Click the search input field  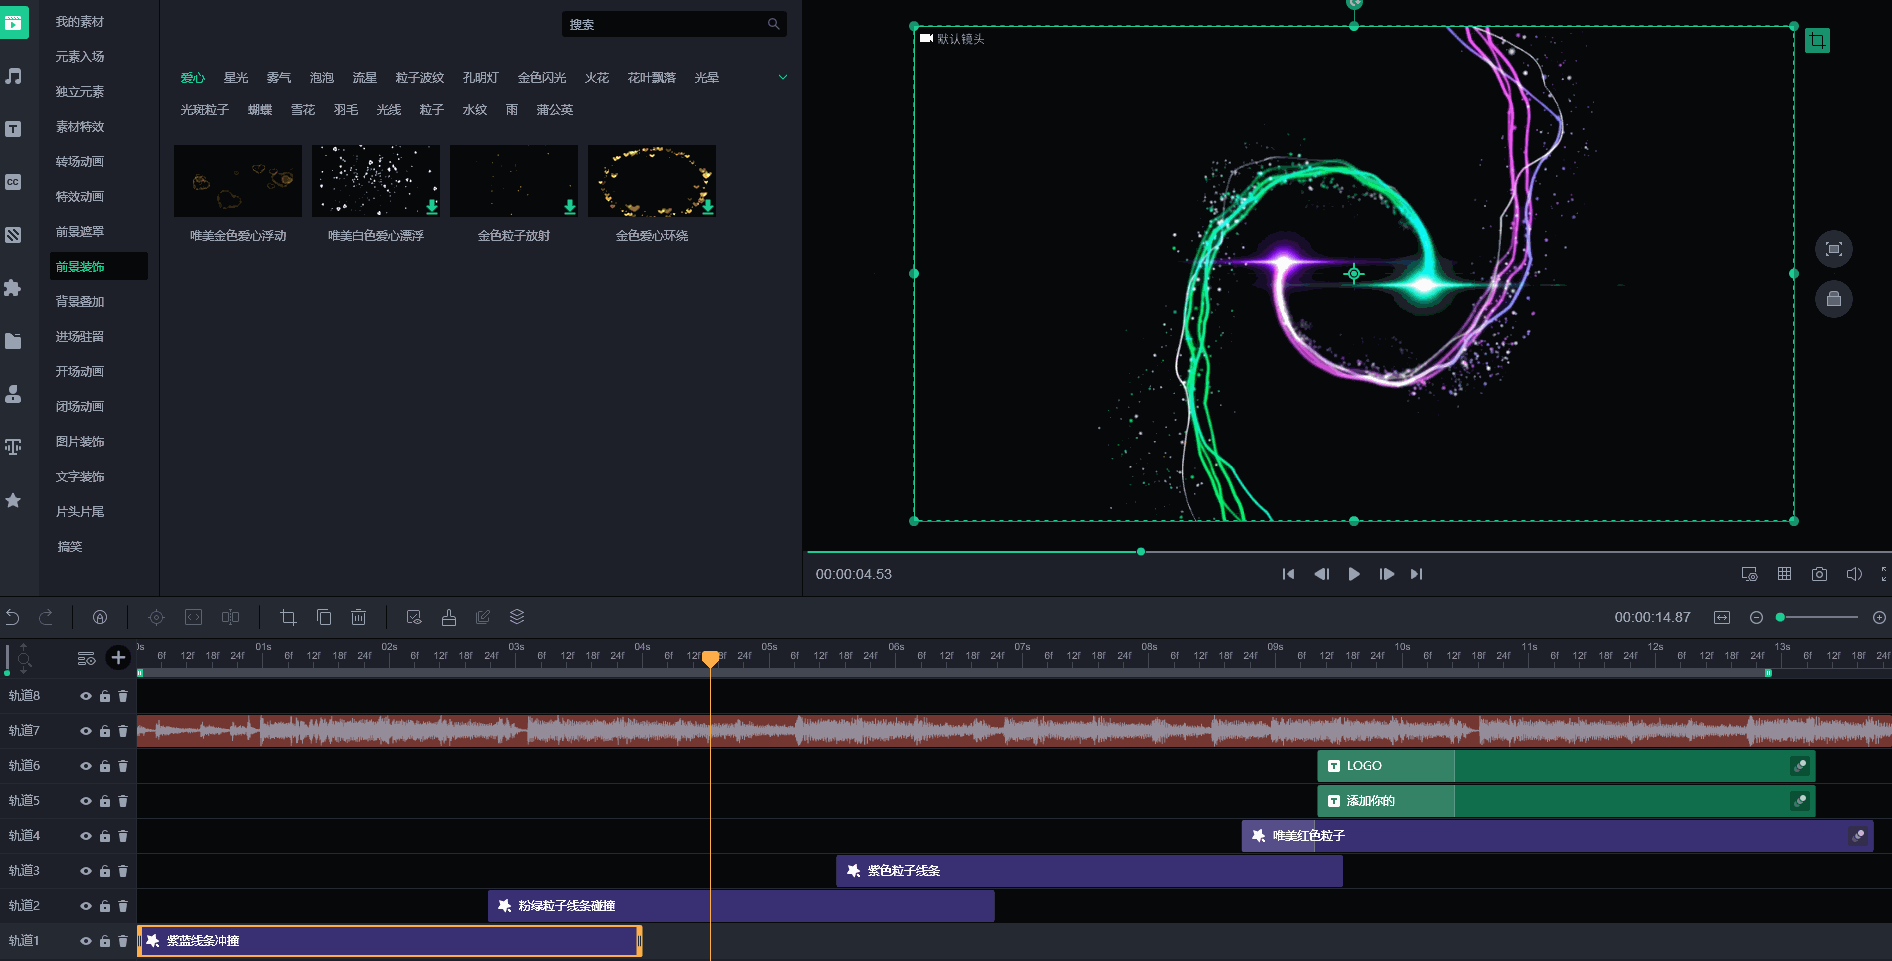(x=674, y=24)
